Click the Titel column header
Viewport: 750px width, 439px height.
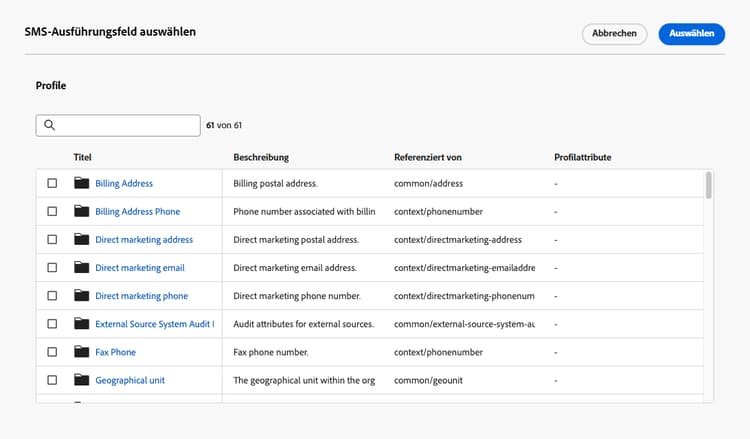click(83, 158)
